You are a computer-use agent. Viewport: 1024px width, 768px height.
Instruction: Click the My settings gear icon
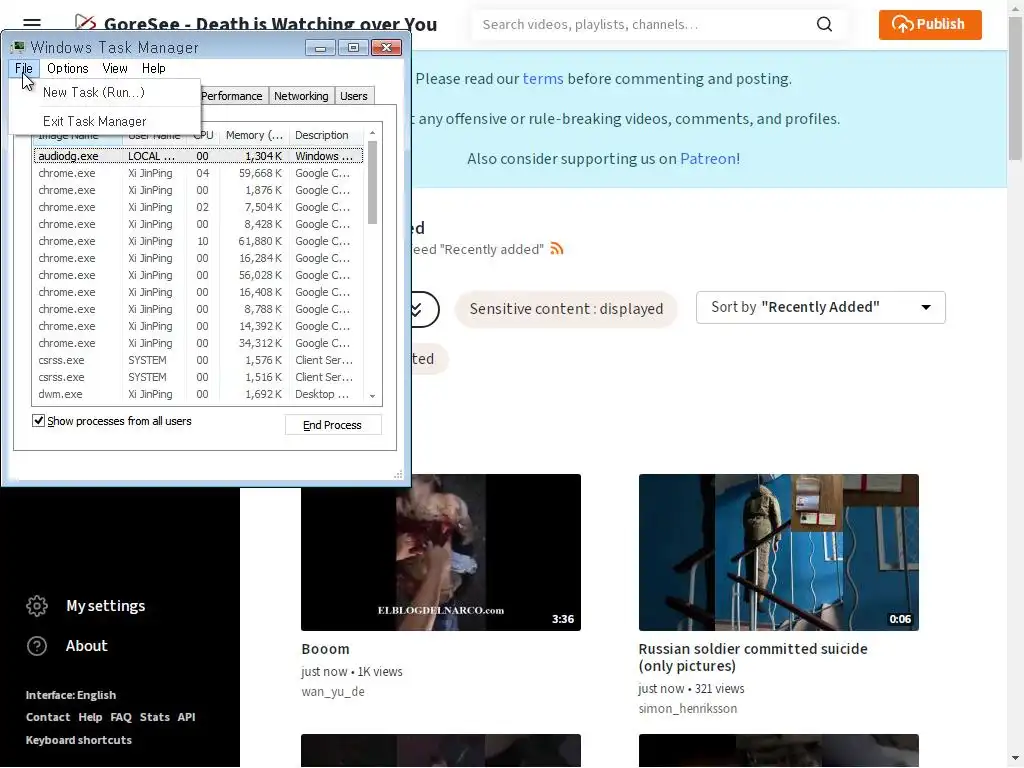(x=37, y=606)
